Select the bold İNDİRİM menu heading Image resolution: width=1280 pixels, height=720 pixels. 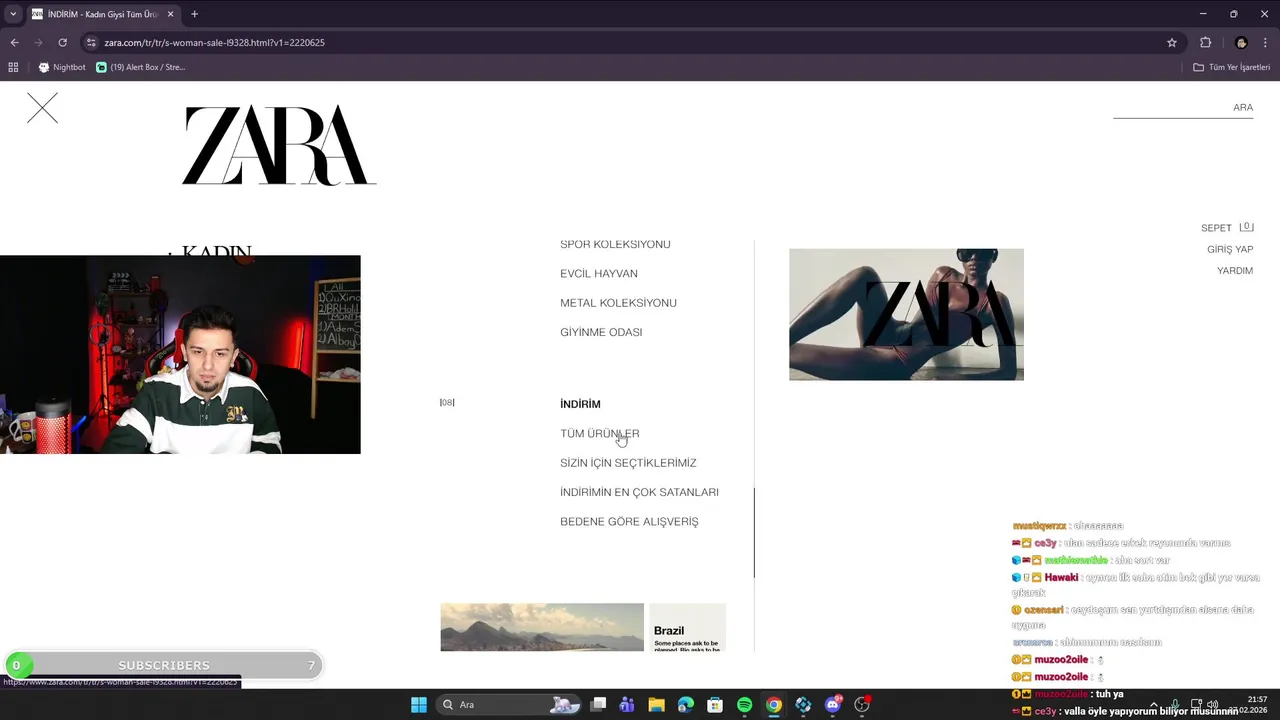point(580,404)
